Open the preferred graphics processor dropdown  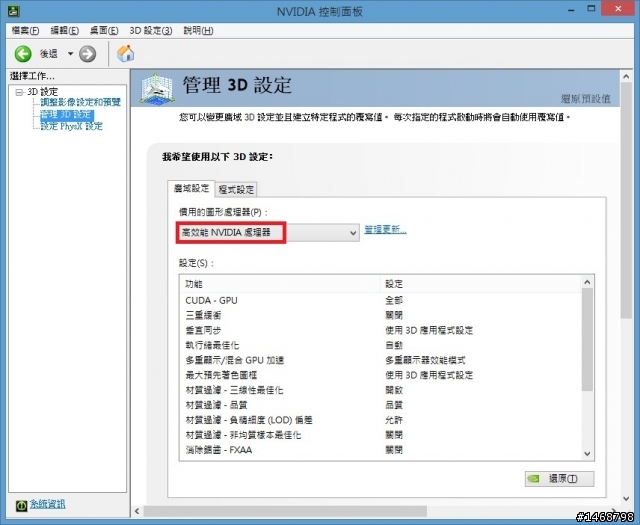coord(268,233)
